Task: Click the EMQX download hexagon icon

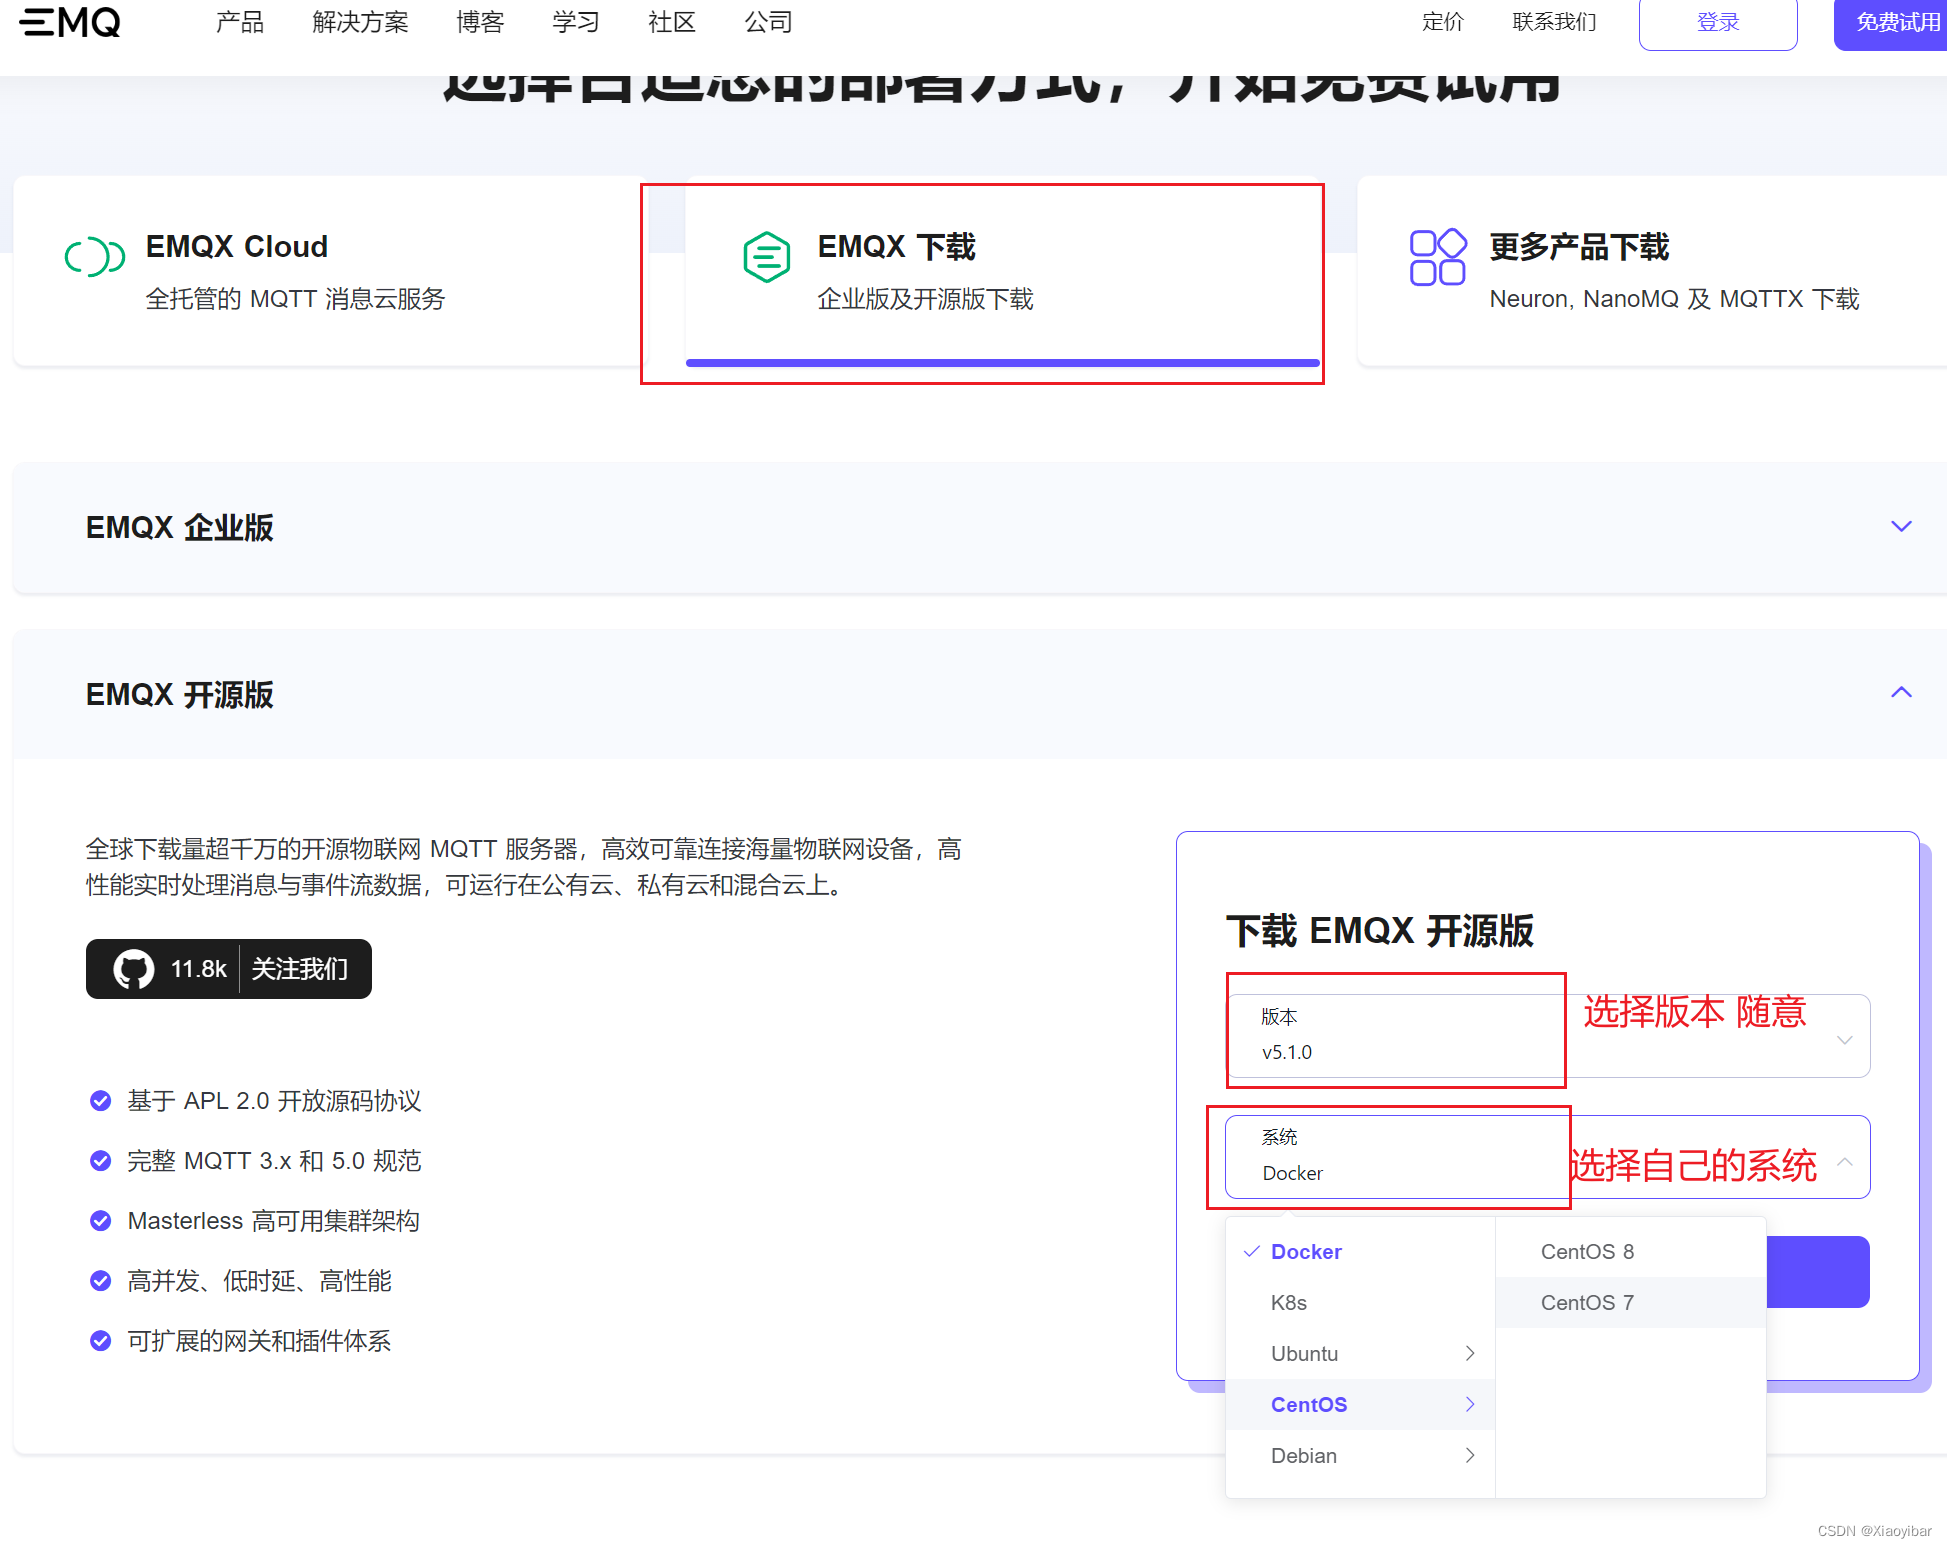Action: pos(767,257)
